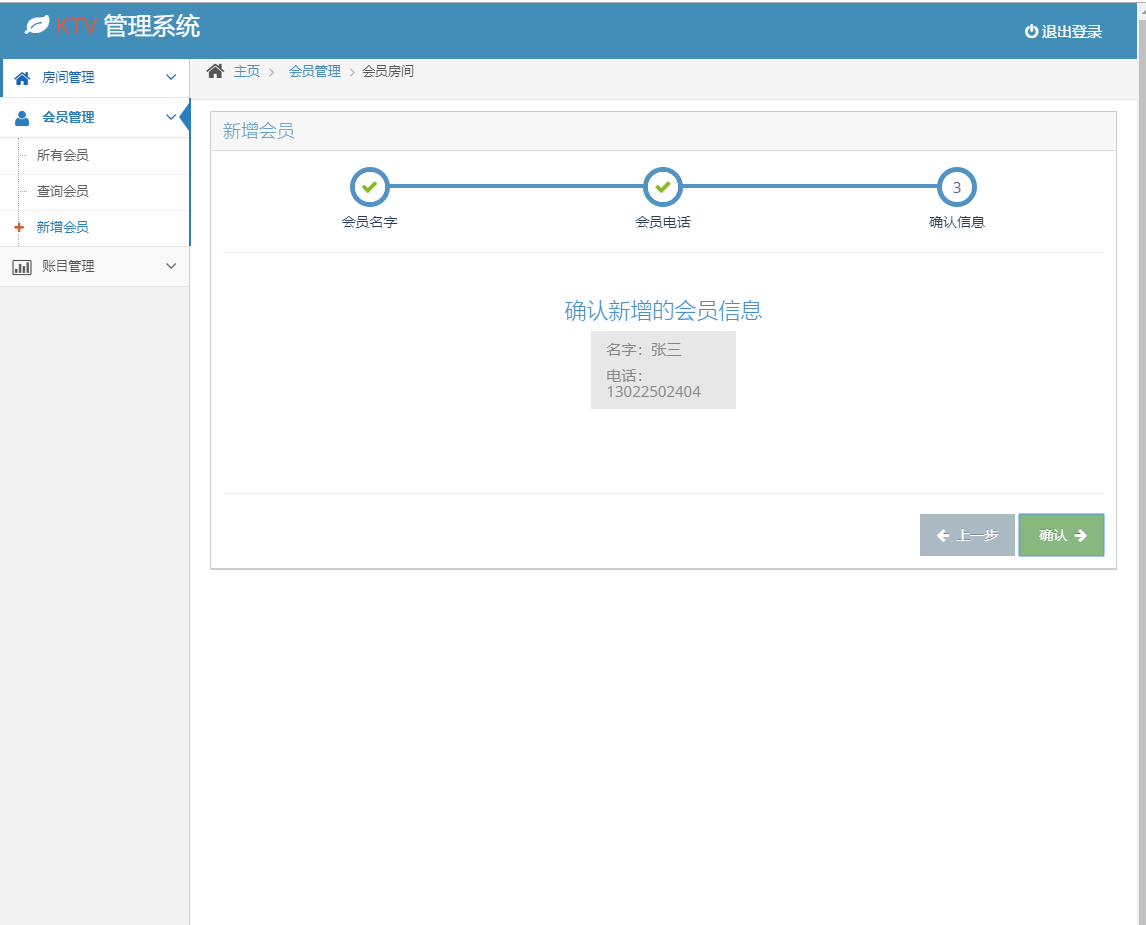The width and height of the screenshot is (1146, 925).
Task: Click the back arrow icon inside 上一步 button
Action: 945,534
